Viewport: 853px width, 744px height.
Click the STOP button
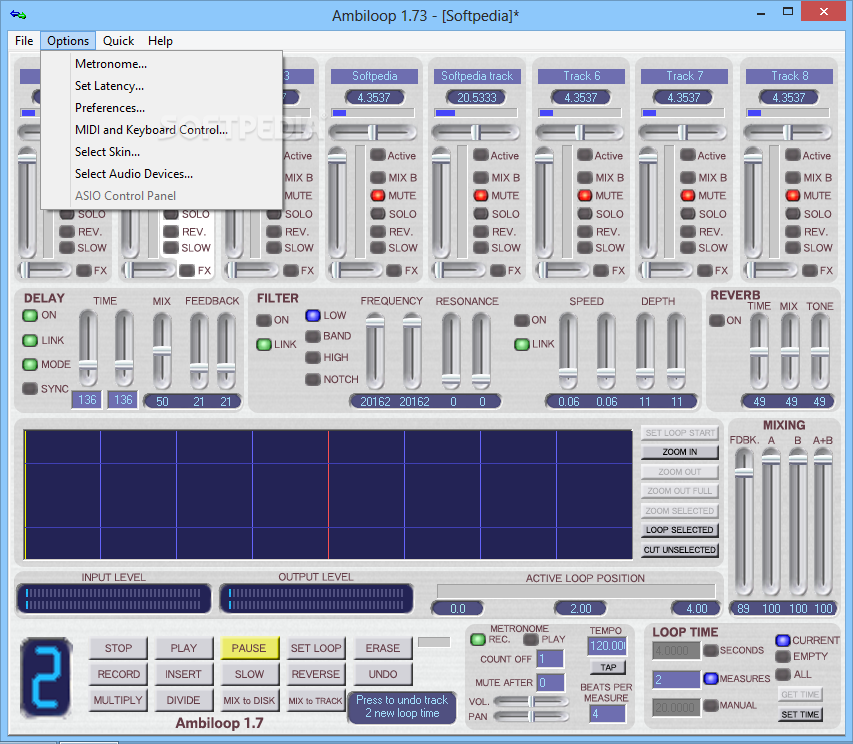point(118,648)
